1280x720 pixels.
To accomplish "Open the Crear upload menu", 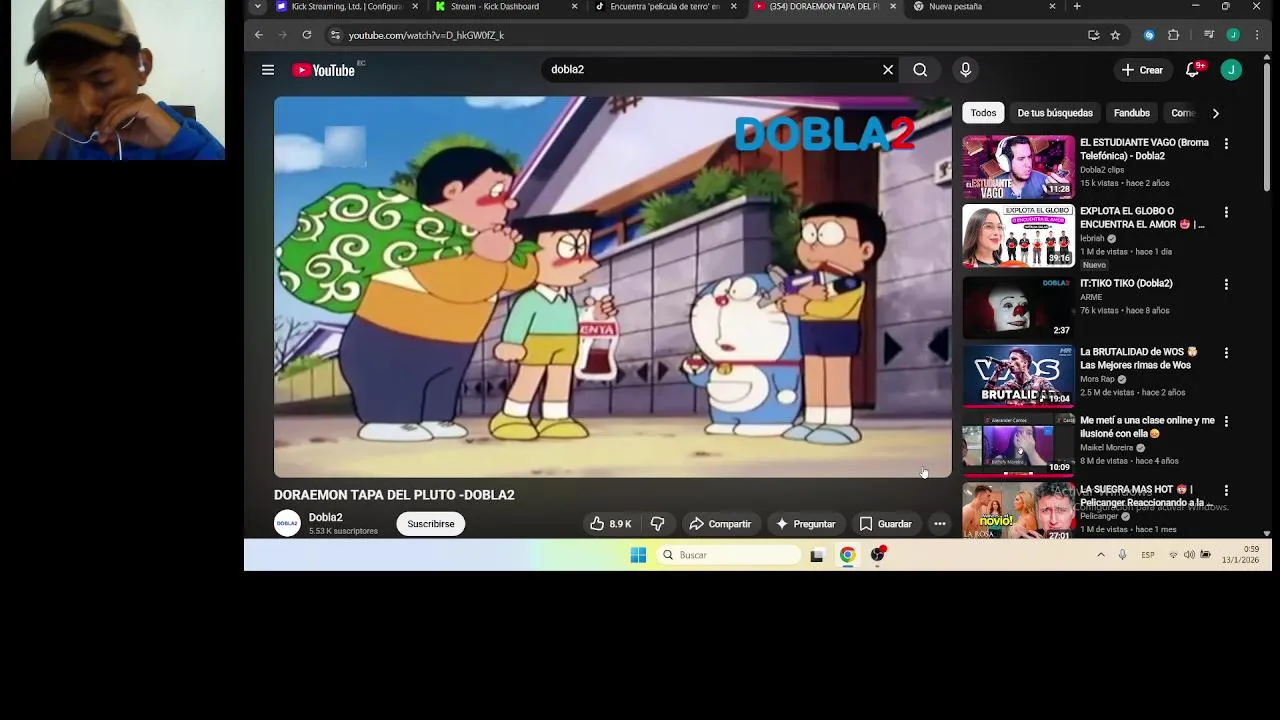I will [x=1142, y=70].
